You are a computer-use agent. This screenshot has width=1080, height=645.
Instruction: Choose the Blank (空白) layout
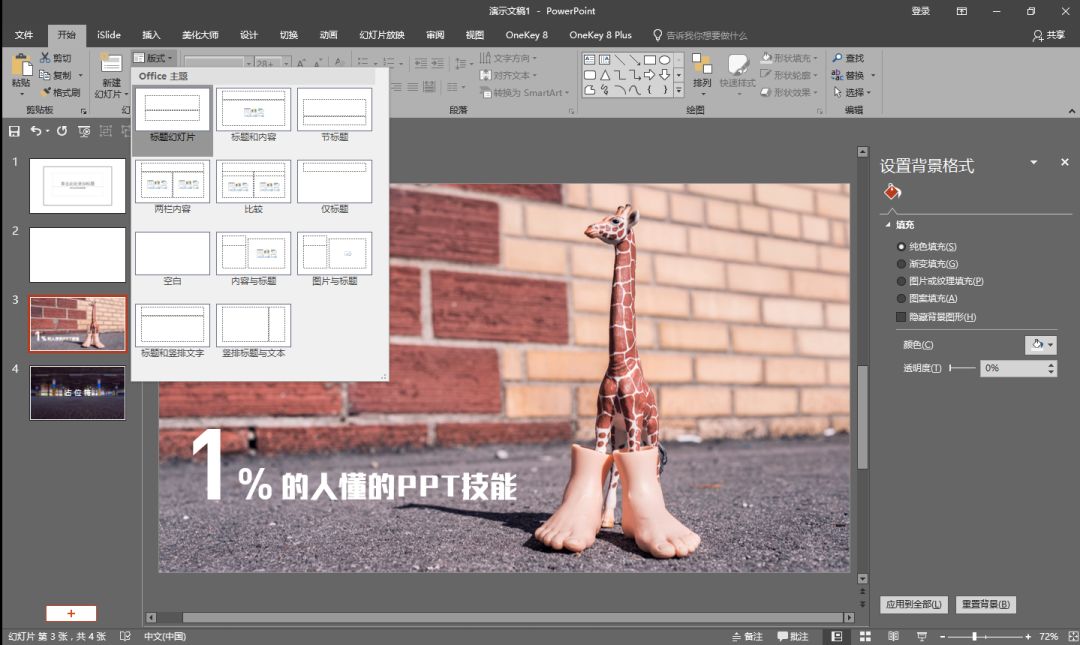(x=172, y=258)
